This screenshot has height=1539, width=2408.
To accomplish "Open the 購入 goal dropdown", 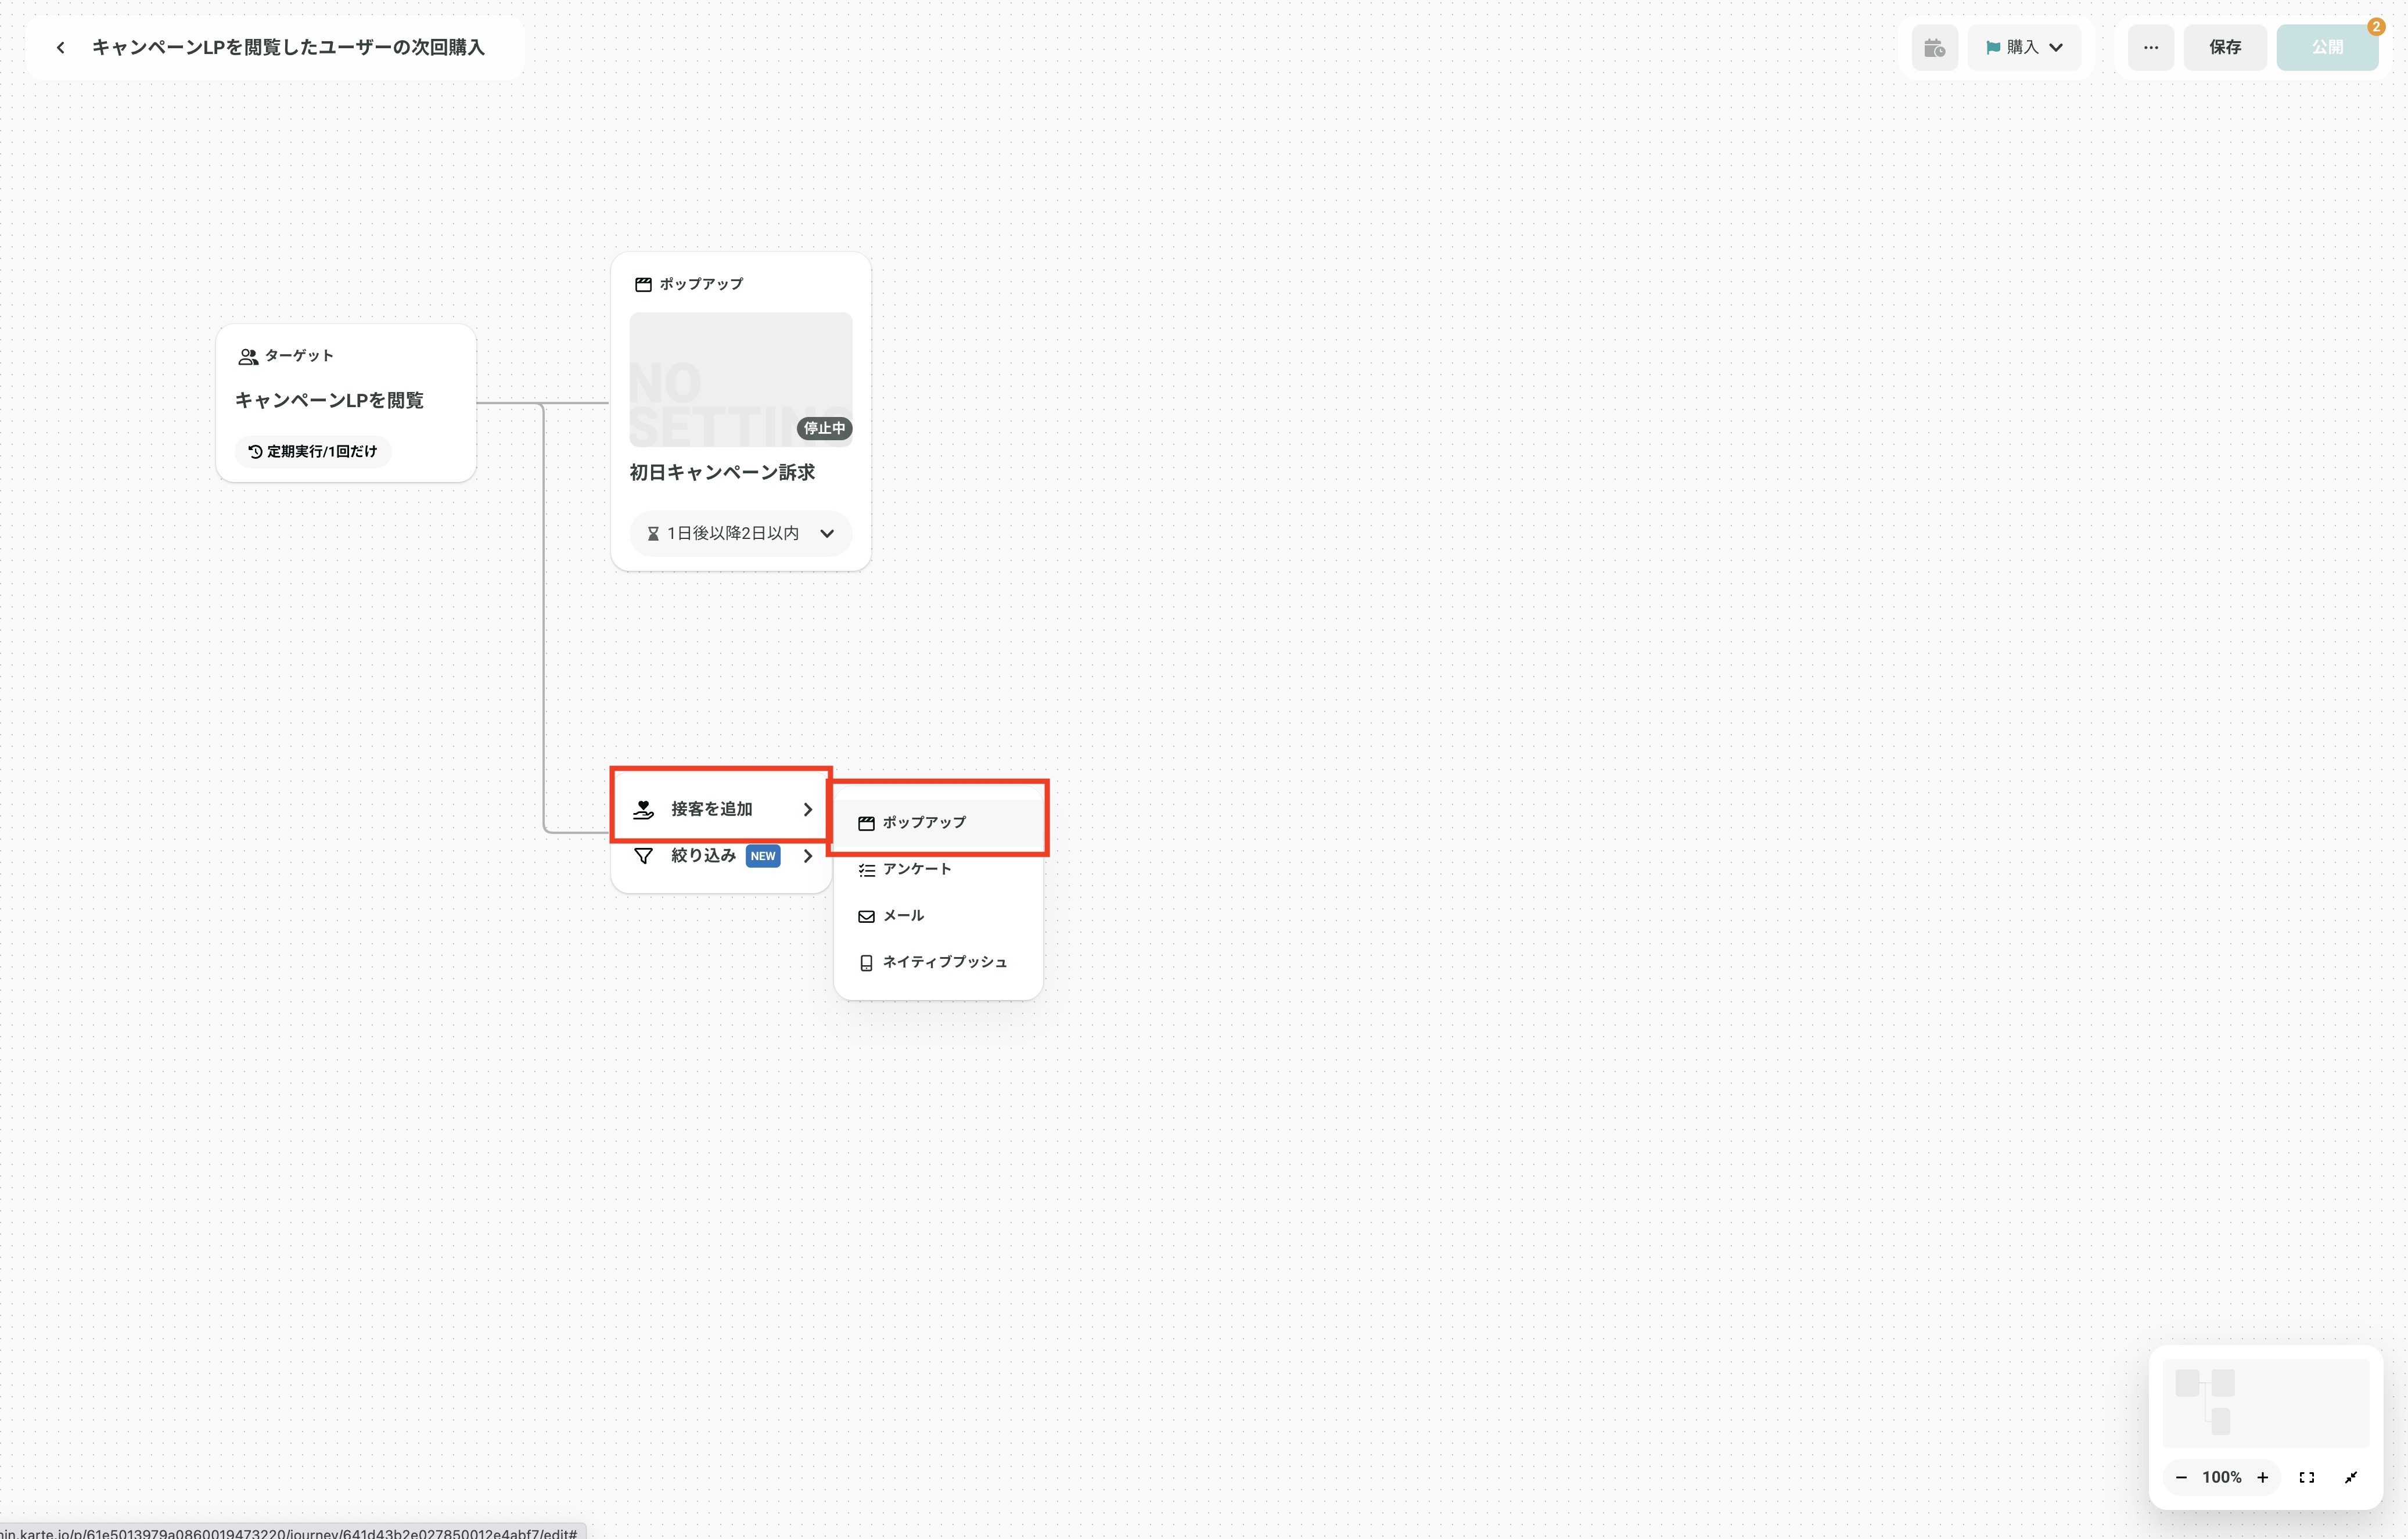I will coord(2024,47).
